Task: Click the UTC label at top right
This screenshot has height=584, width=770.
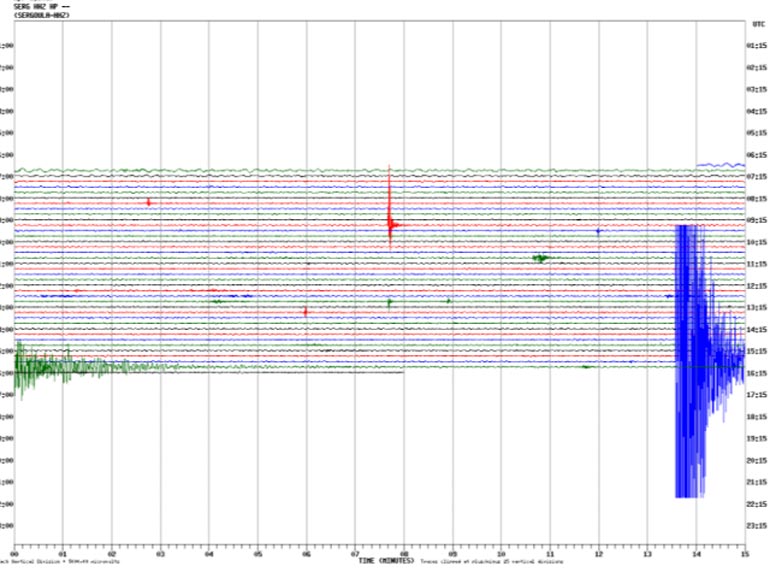Action: coord(758,23)
